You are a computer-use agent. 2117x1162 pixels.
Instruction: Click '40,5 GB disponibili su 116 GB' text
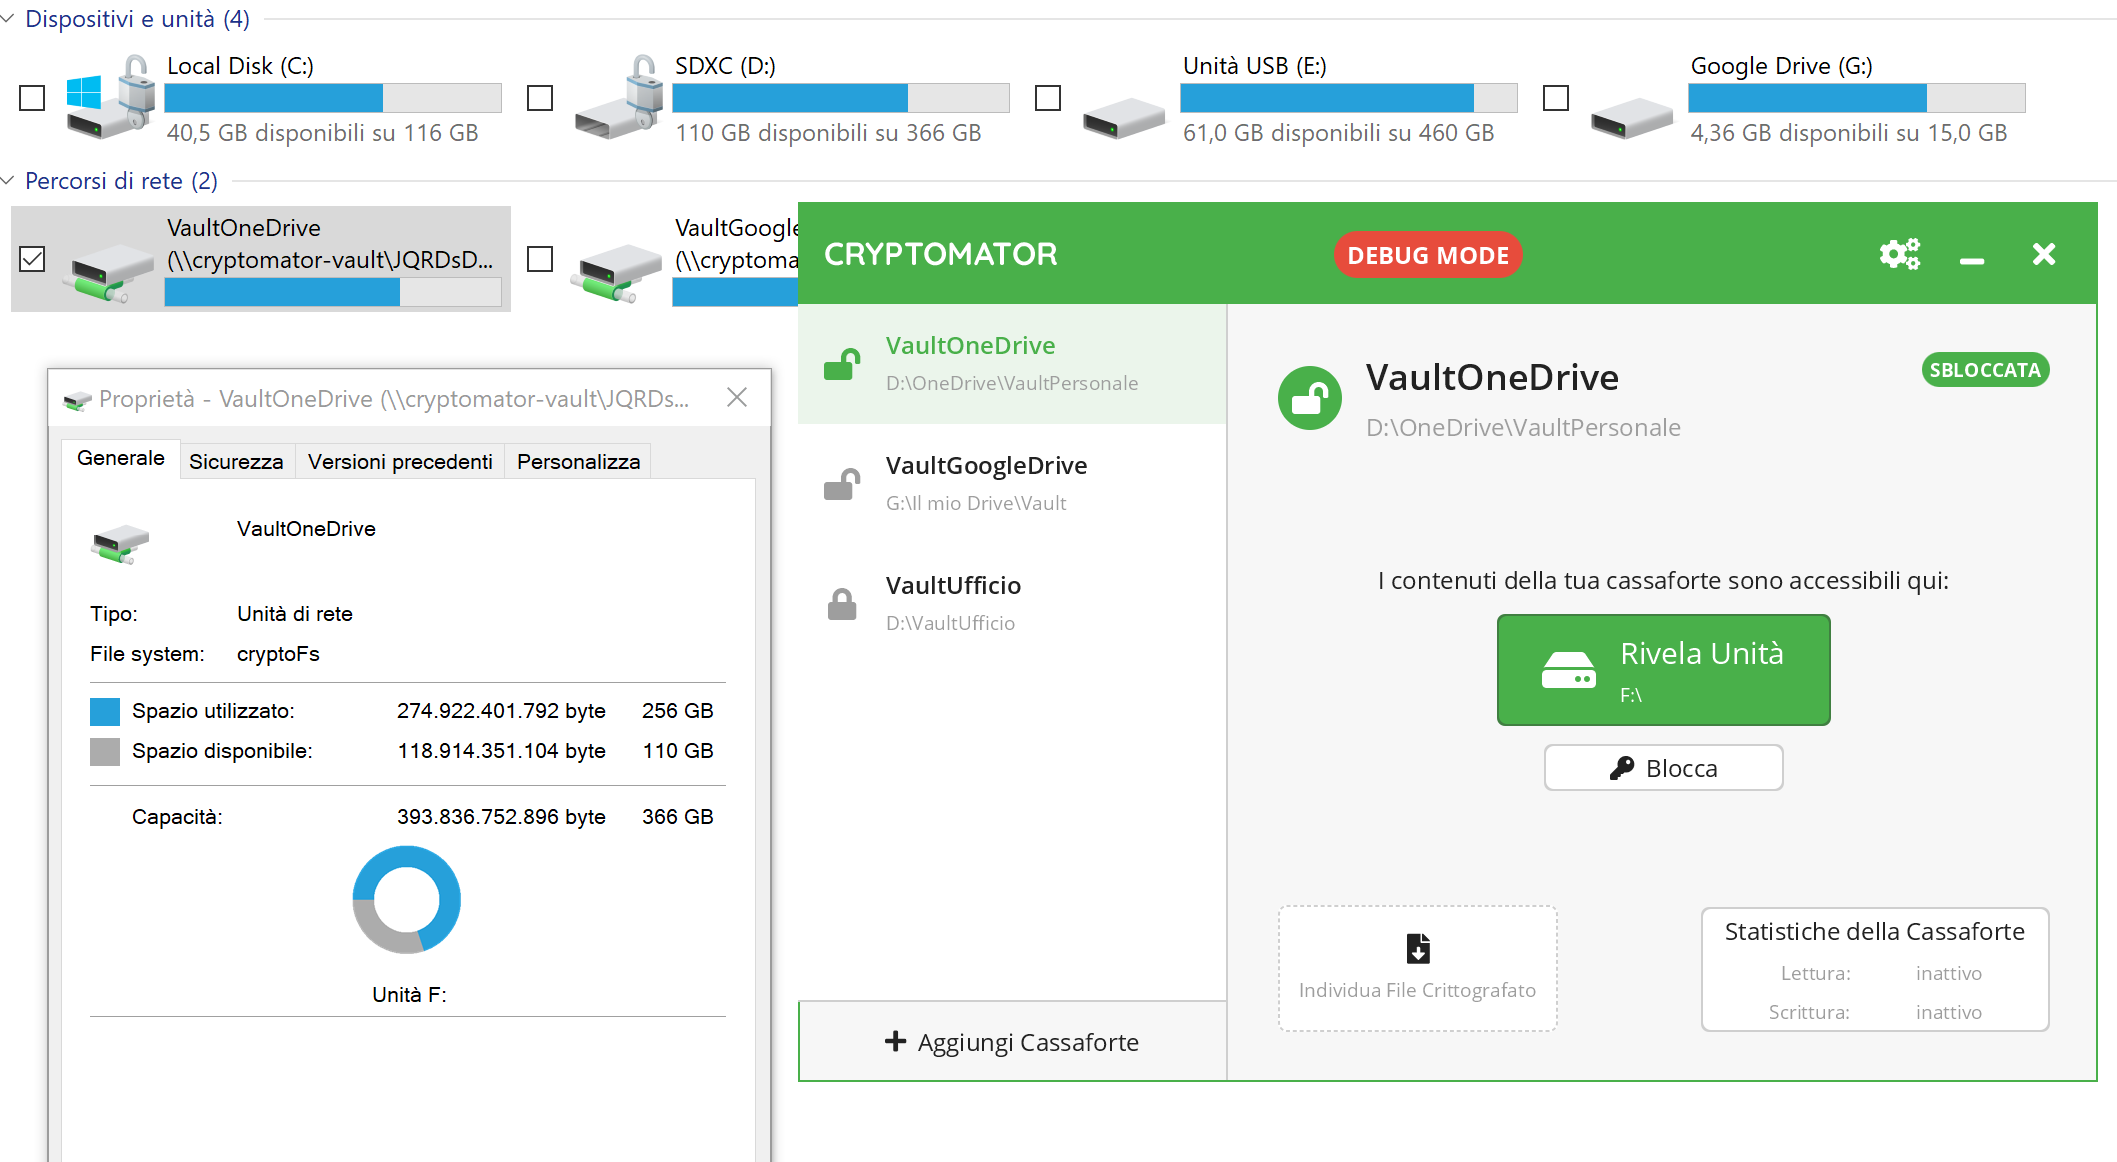tap(322, 133)
